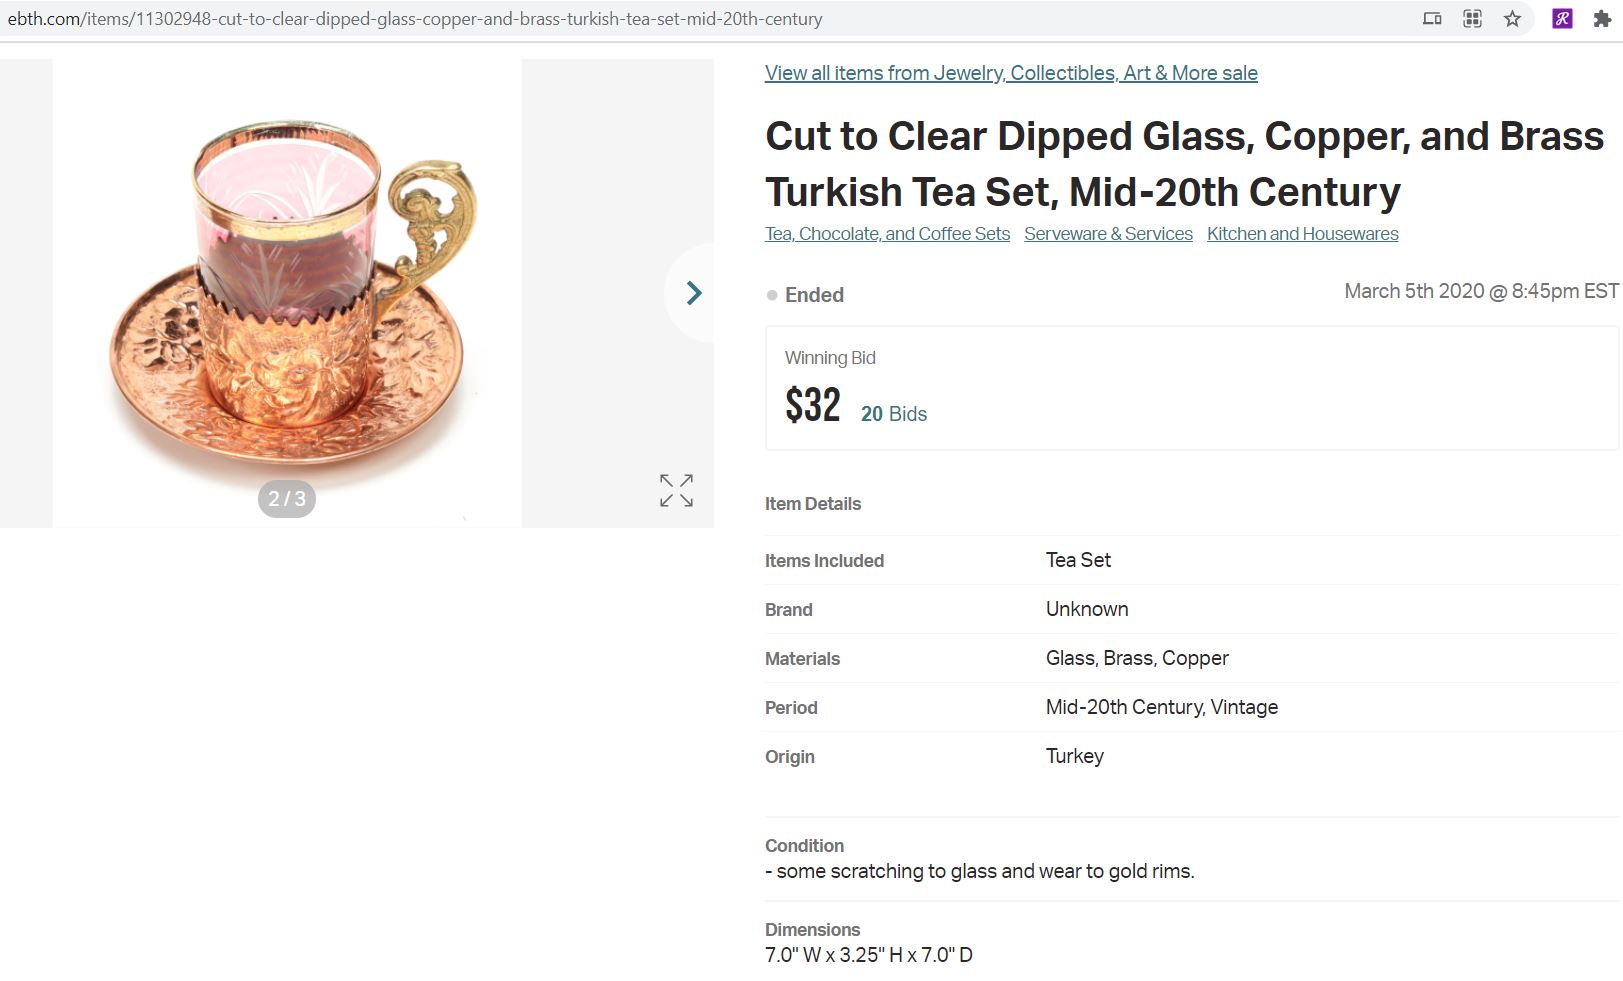Click the tea cup product photo
Screen dimensions: 1623x981
coord(285,290)
